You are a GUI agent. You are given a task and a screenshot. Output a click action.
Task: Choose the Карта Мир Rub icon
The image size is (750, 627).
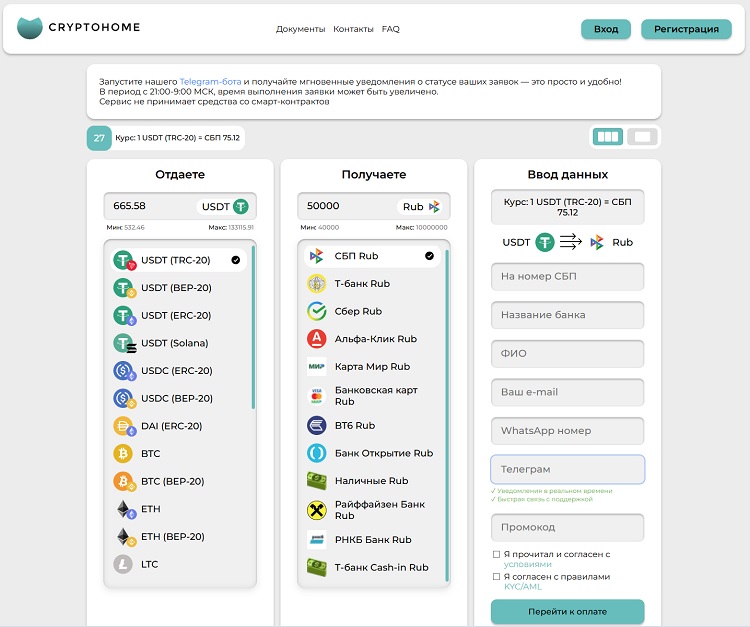pyautogui.click(x=316, y=367)
